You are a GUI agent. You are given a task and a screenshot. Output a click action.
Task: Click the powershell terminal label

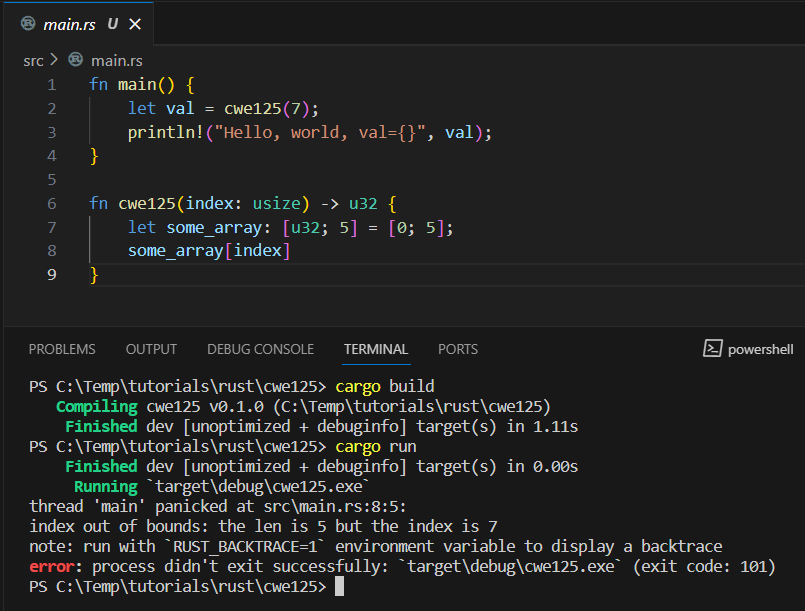pos(760,349)
